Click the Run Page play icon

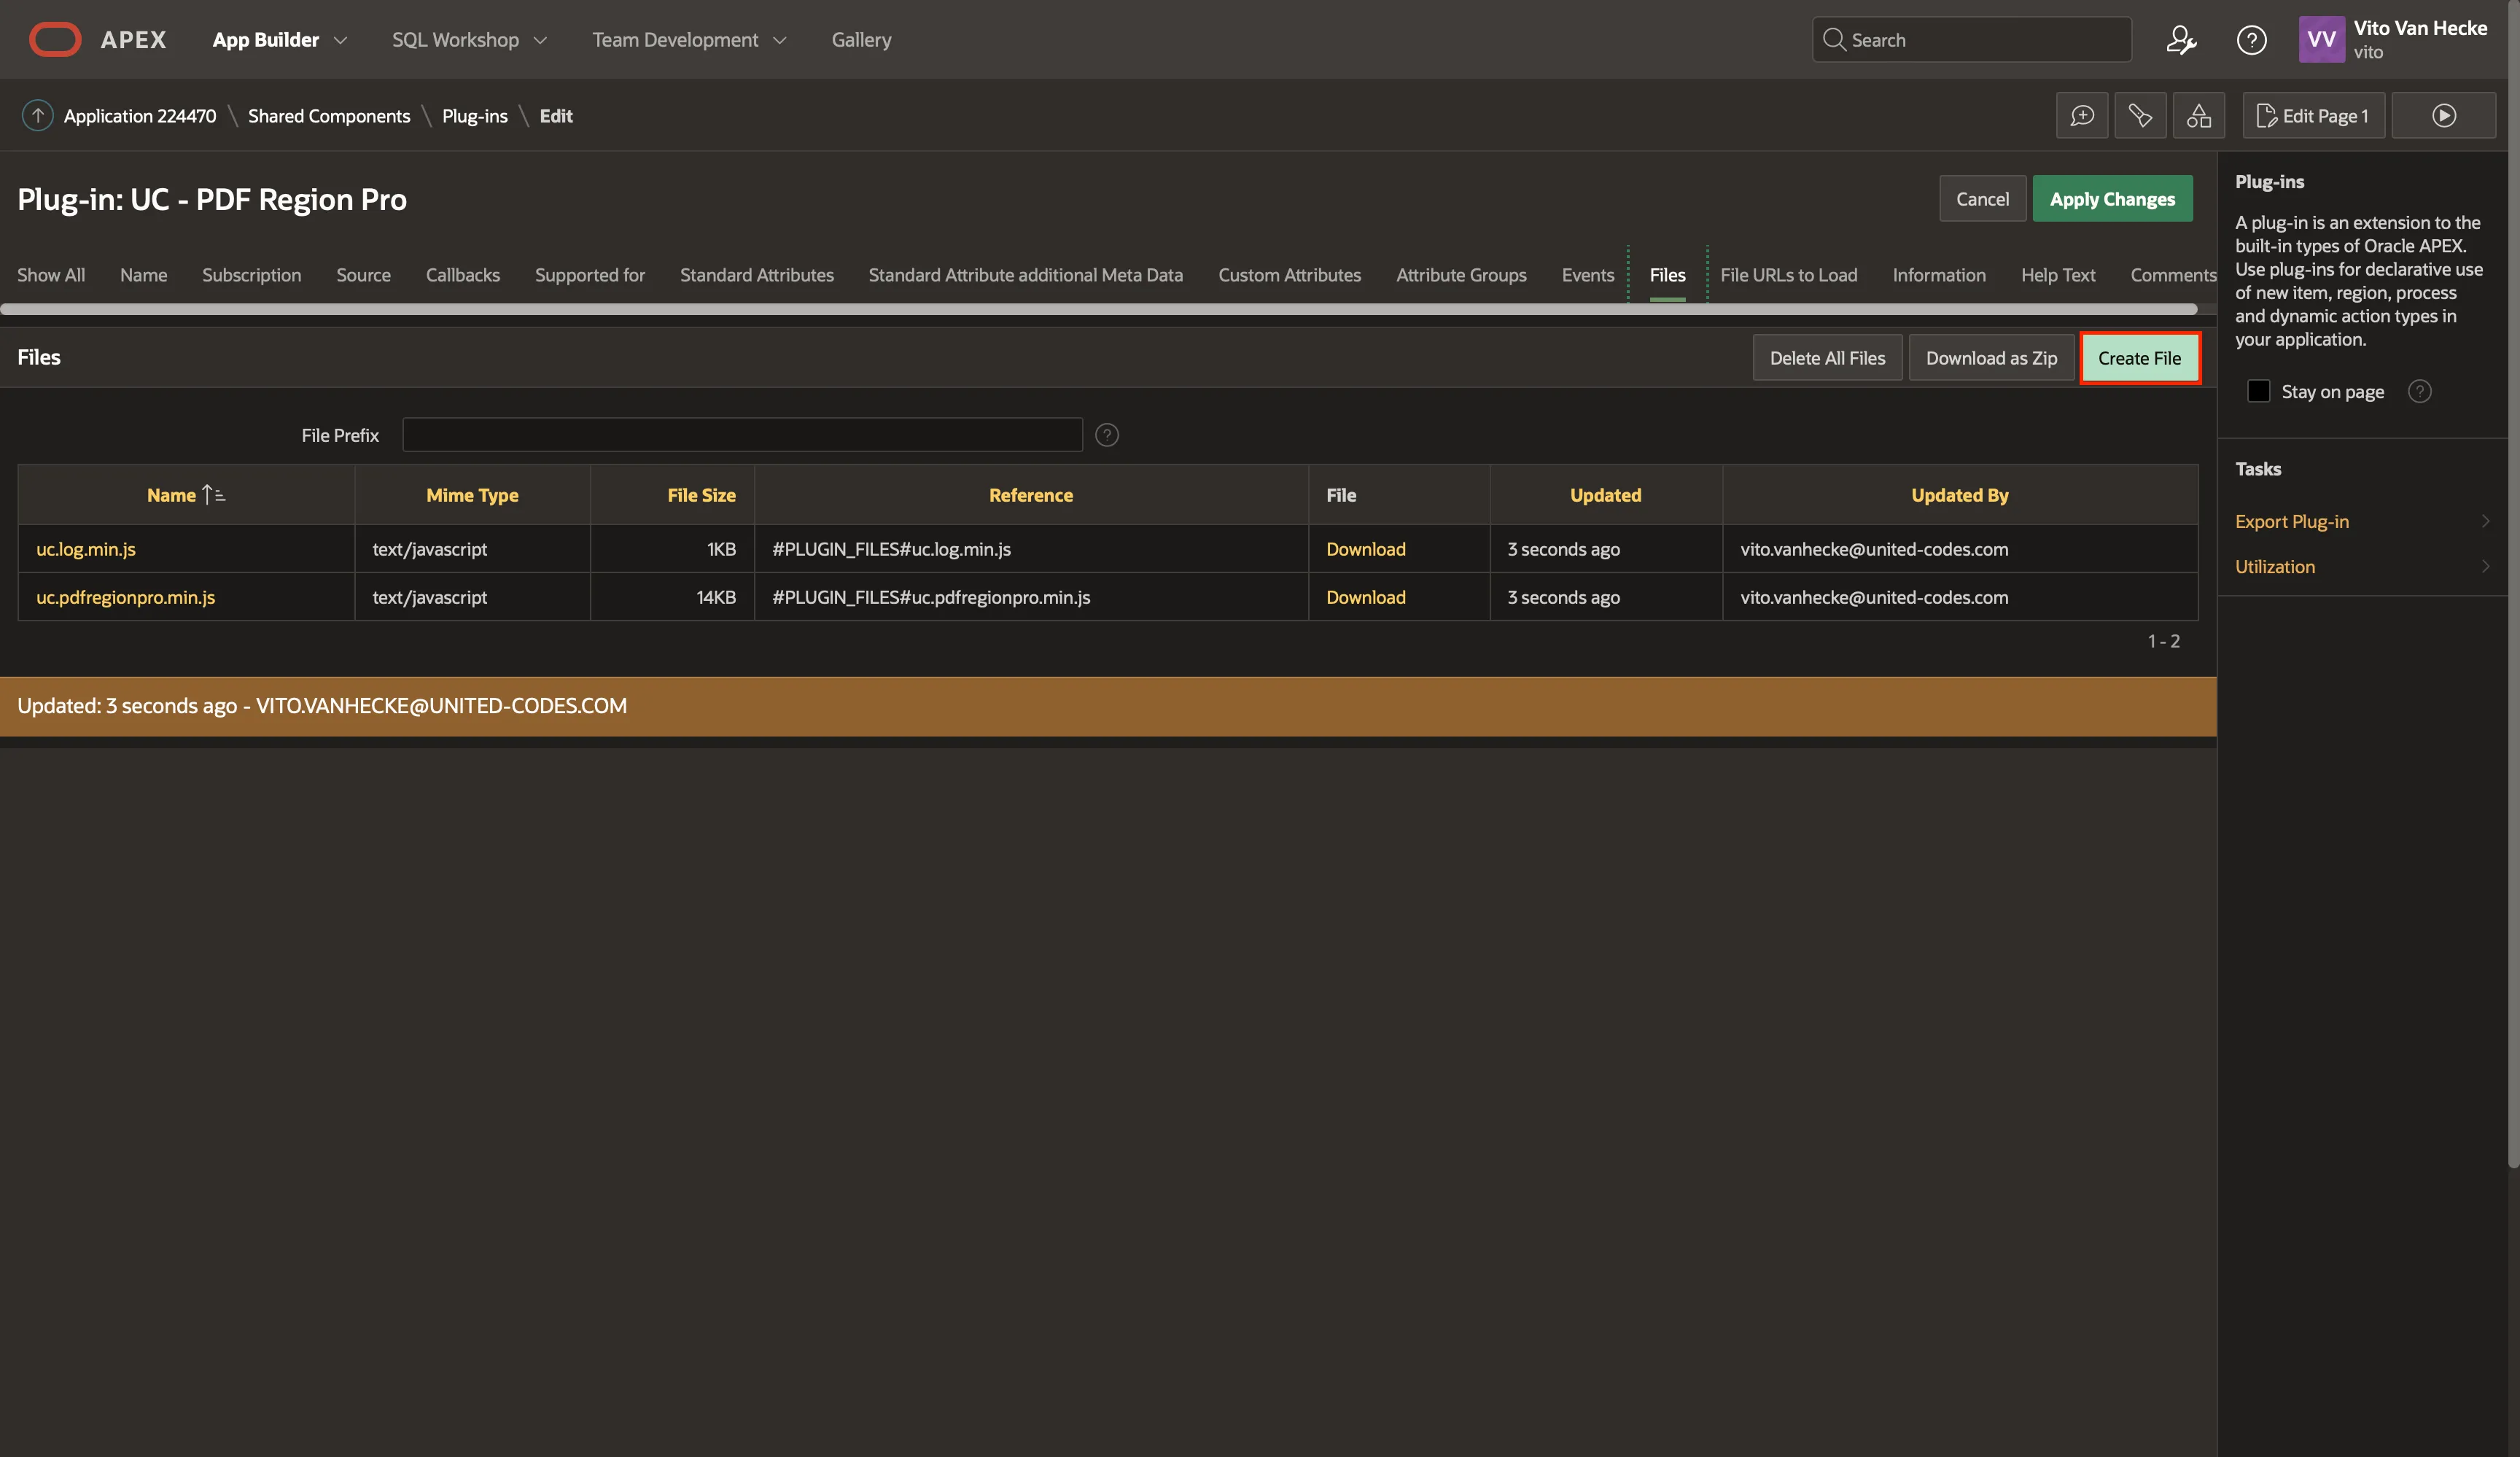tap(2443, 116)
